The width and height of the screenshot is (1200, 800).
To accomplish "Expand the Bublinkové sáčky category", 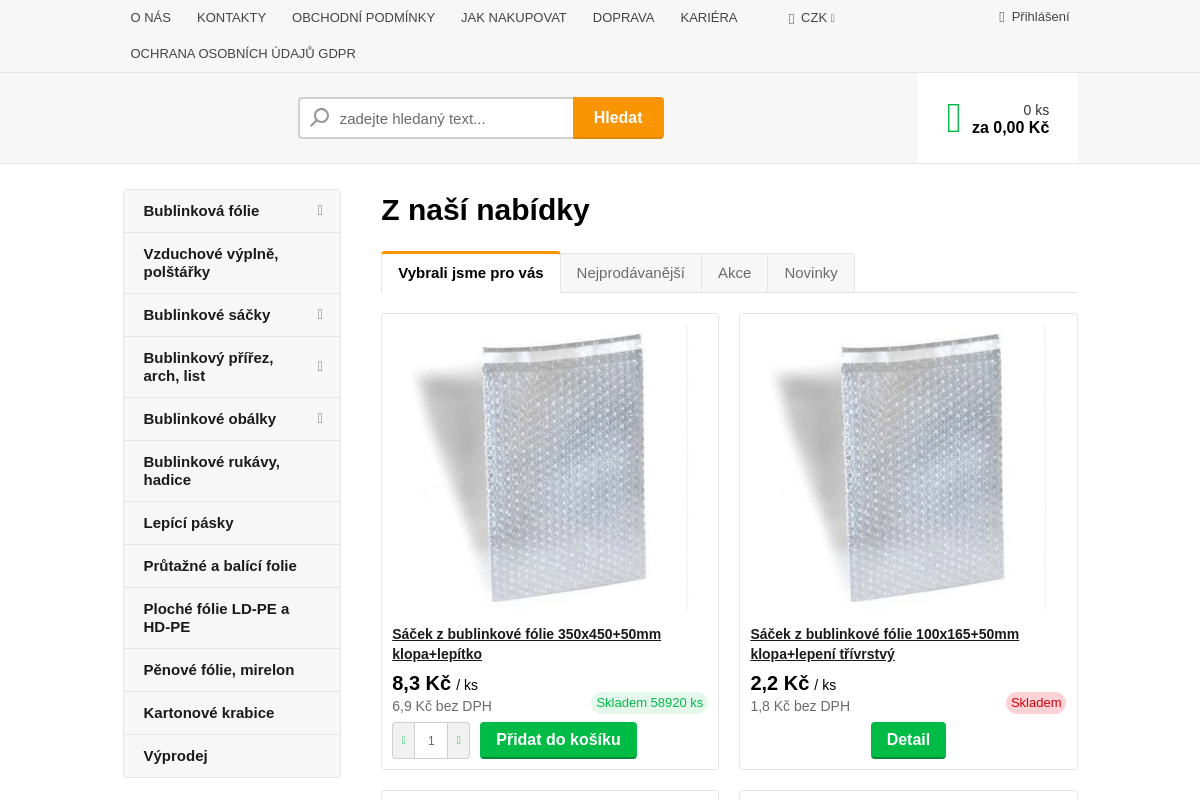I will (319, 314).
